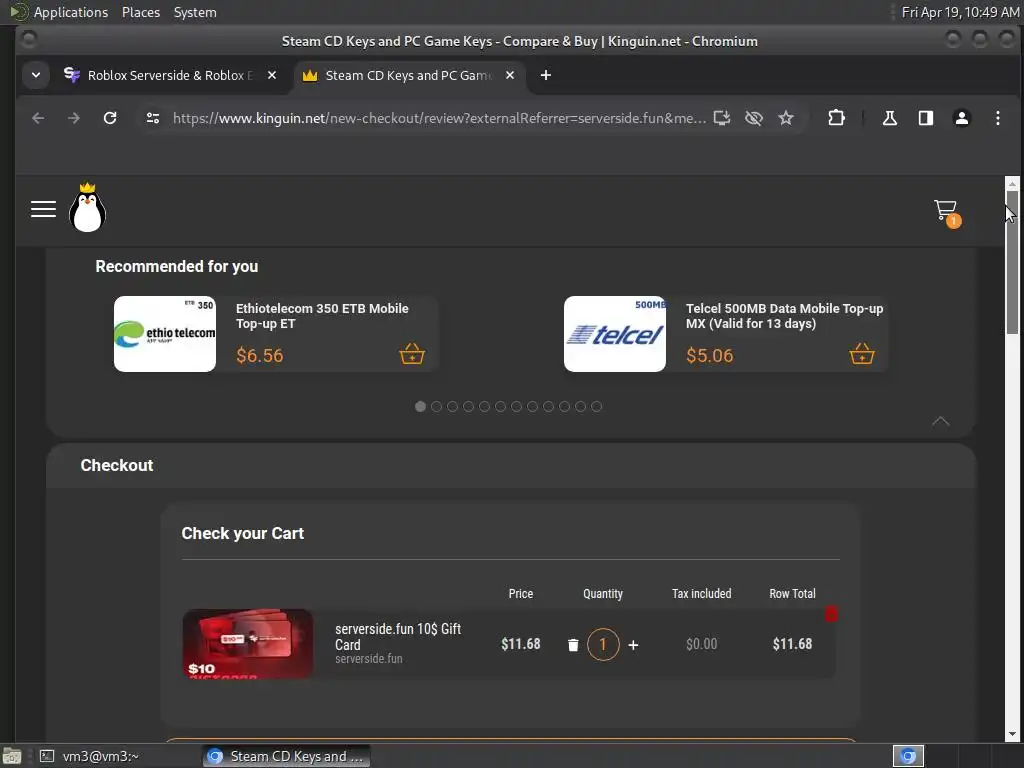Go forward in browser history
This screenshot has height=768, width=1024.
click(x=74, y=118)
